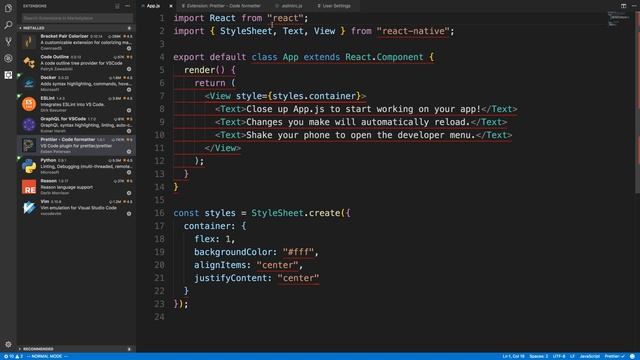Switch to the .eslintrc.js tab

click(x=289, y=6)
